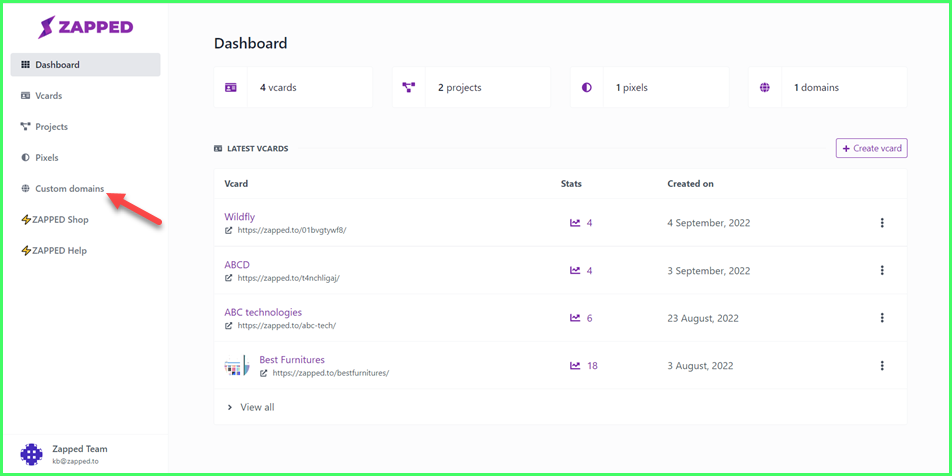
Task: View Best Furnitures stats chart icon
Action: tap(575, 366)
